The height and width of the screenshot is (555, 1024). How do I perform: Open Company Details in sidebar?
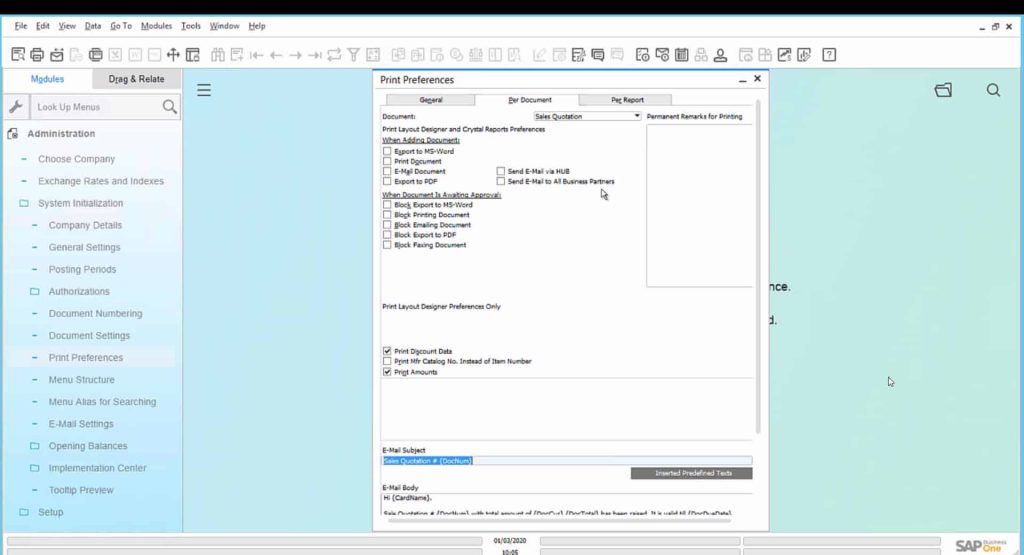point(85,225)
